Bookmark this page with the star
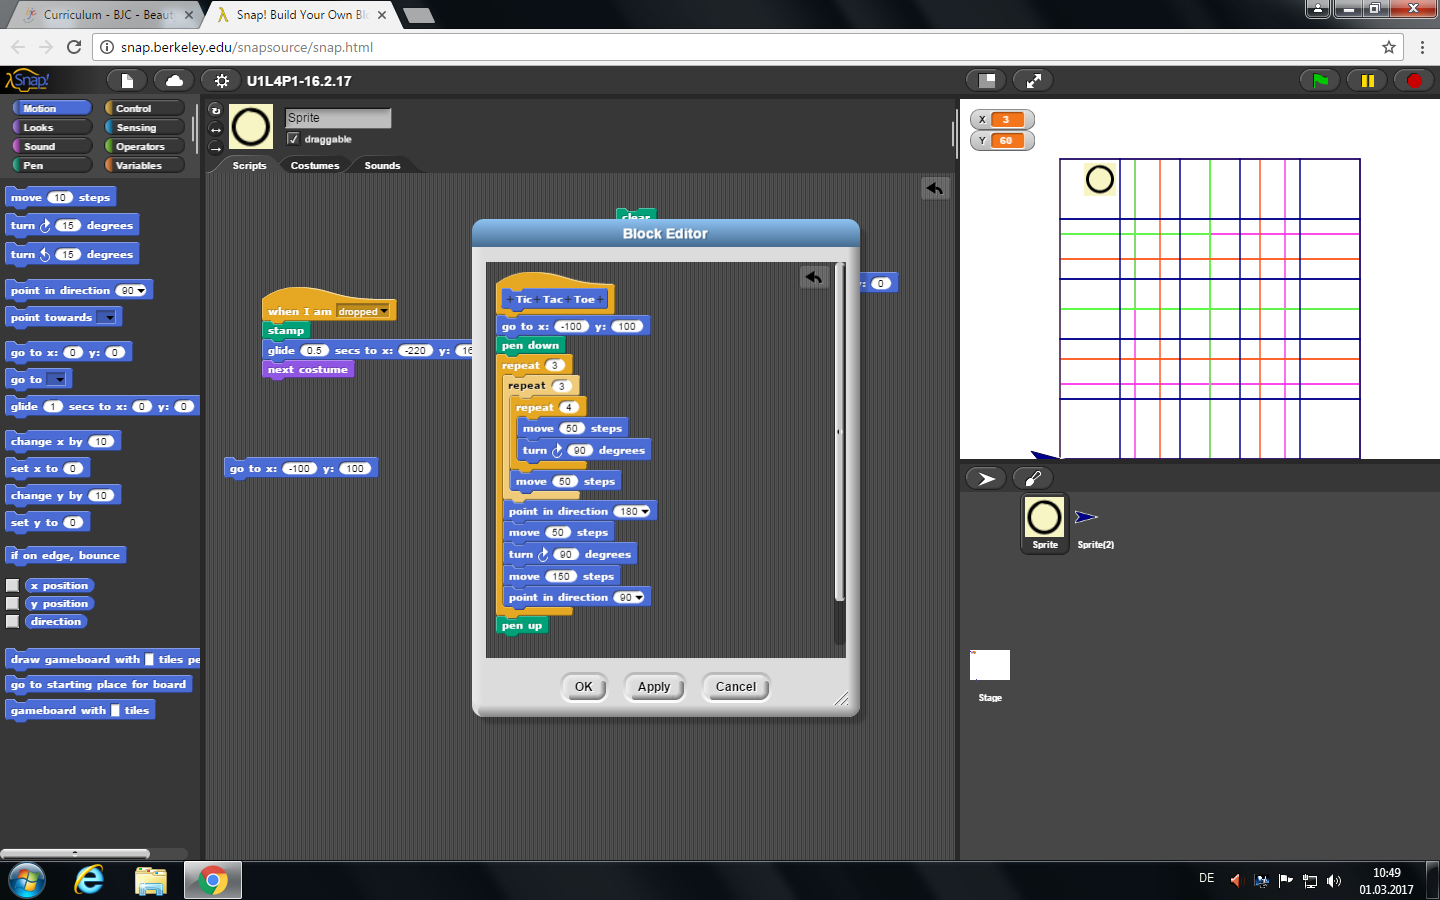Viewport: 1440px width, 900px height. point(1388,47)
